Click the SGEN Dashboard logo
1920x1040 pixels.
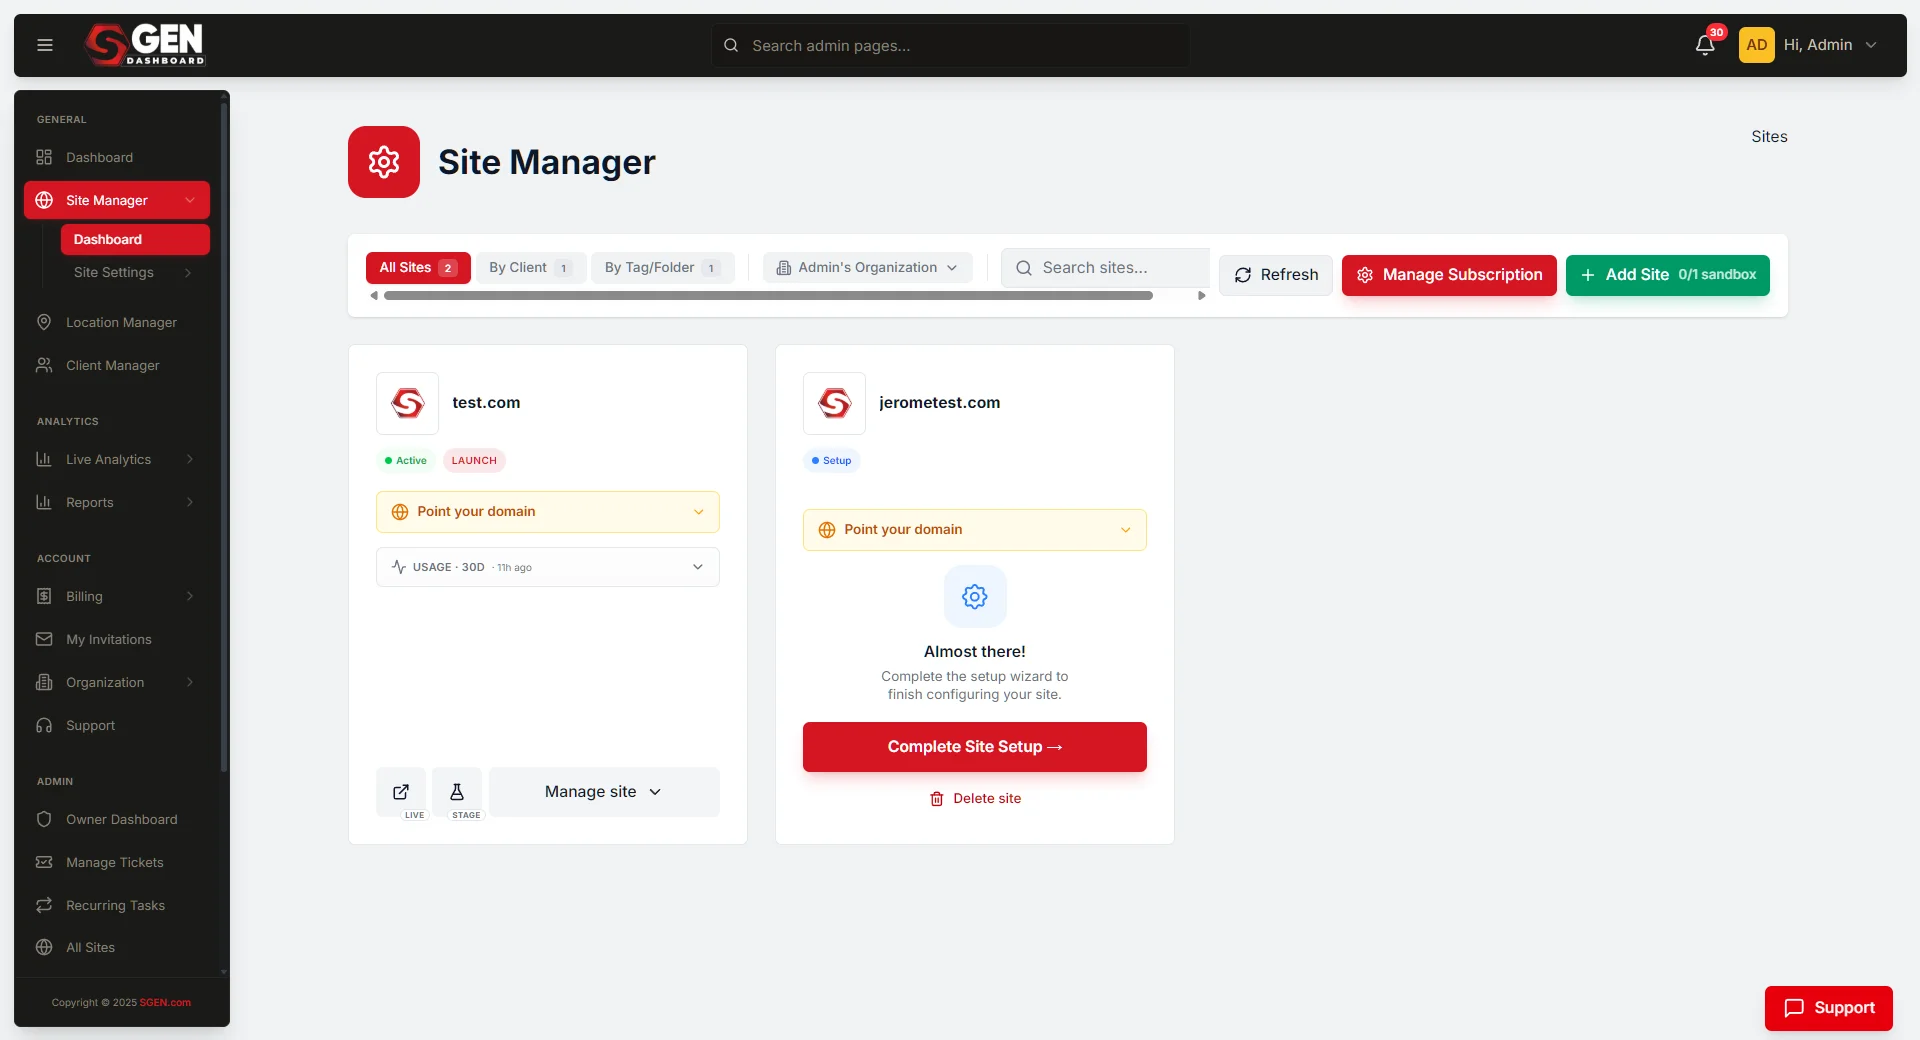pos(145,45)
